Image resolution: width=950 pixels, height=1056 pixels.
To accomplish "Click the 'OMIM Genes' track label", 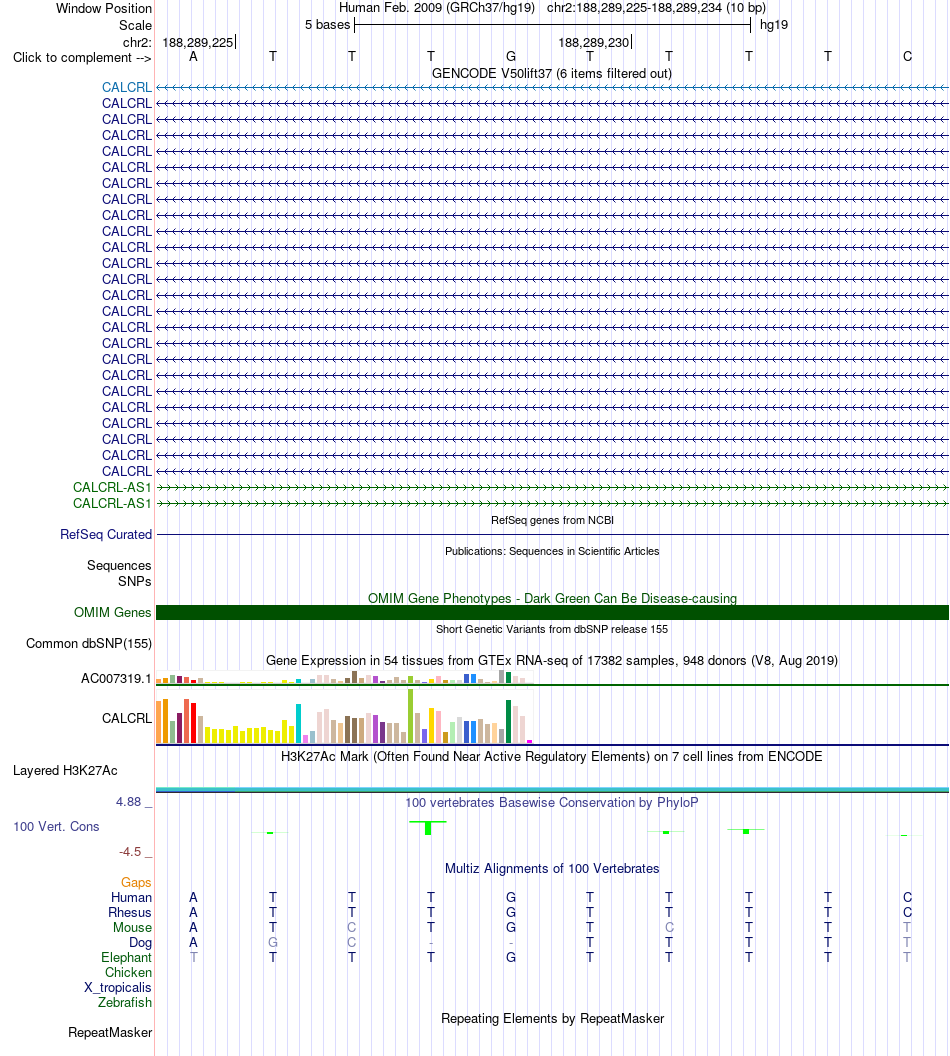I will [x=112, y=613].
